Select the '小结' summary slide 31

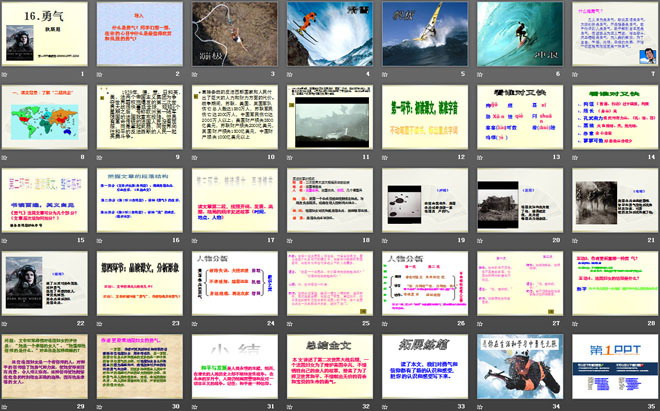(235, 366)
